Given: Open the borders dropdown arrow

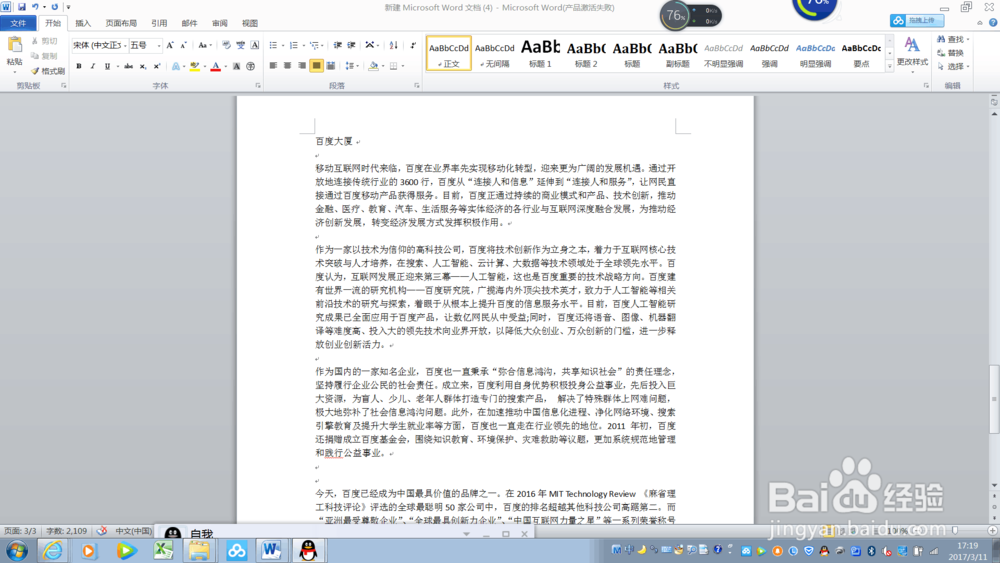Looking at the screenshot, I should (x=403, y=66).
